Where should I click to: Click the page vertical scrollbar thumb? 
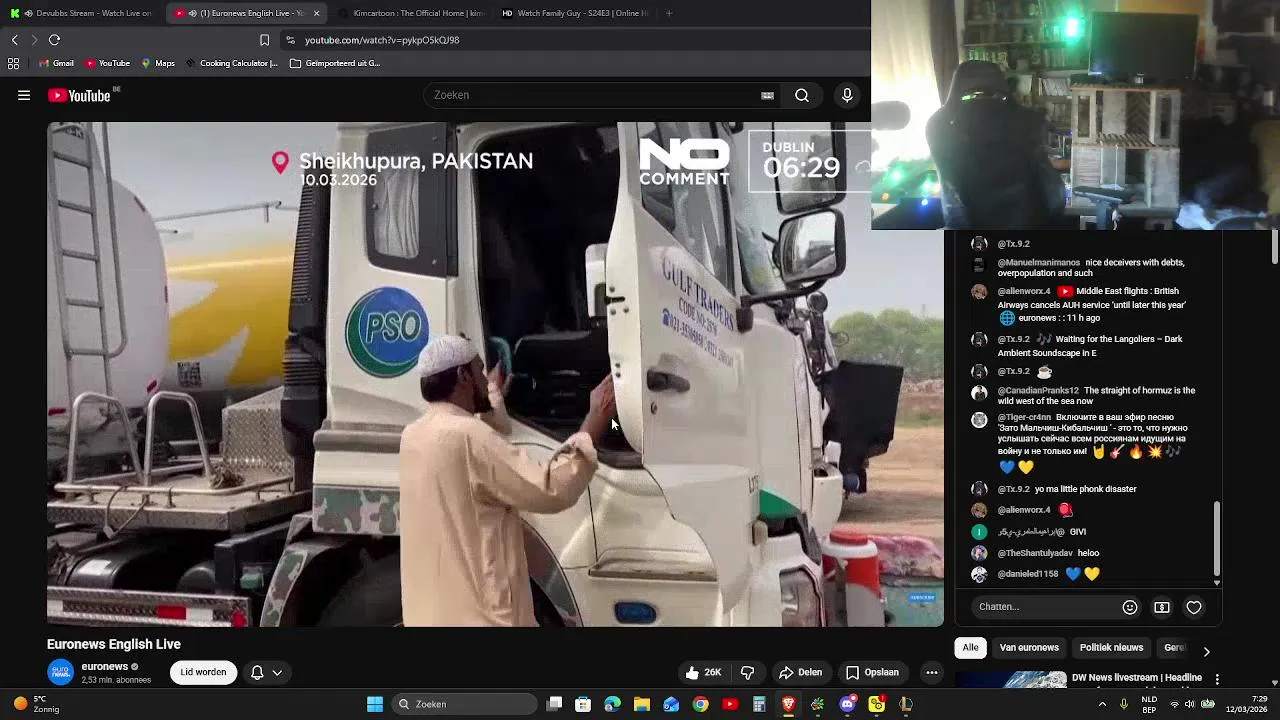pyautogui.click(x=1275, y=246)
